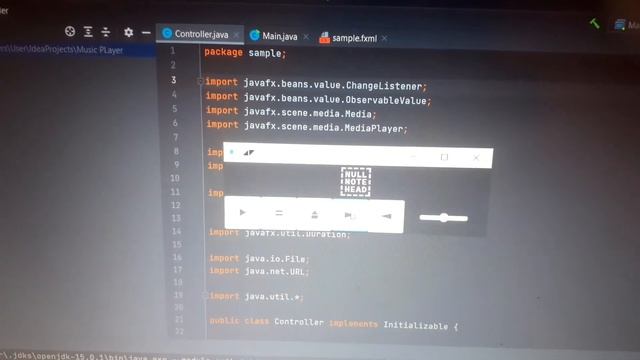The image size is (640, 360).
Task: Click Collapse All icon in project toolbar
Action: (106, 32)
